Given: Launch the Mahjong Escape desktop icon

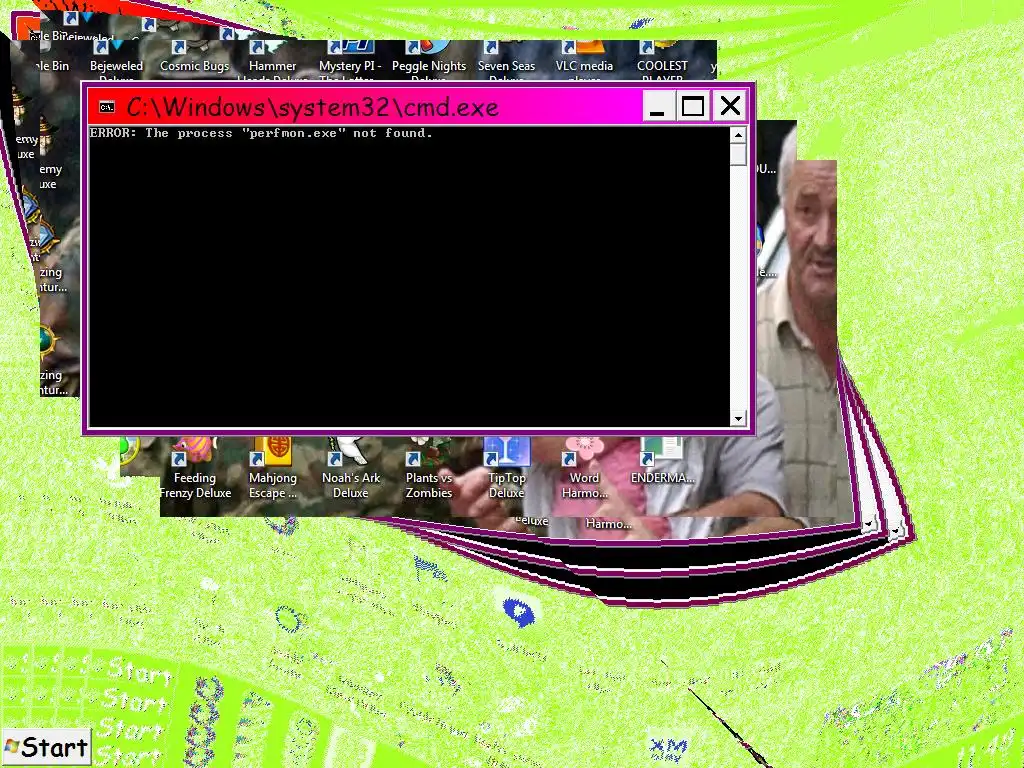Looking at the screenshot, I should coord(272,469).
